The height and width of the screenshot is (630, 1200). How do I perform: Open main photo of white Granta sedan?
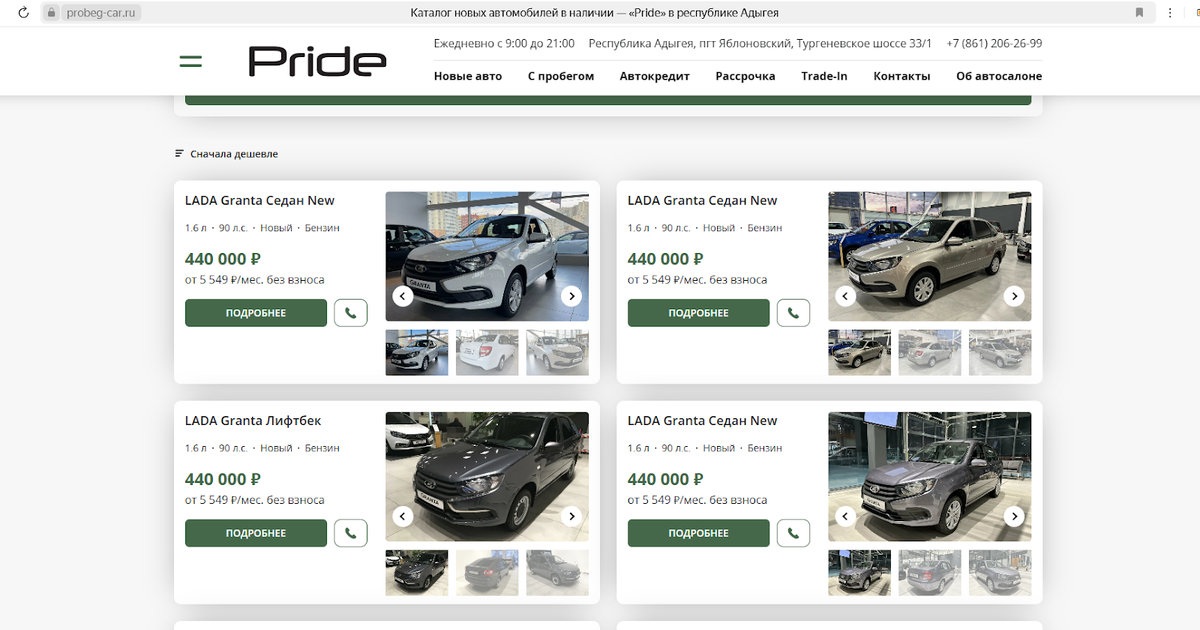click(487, 256)
